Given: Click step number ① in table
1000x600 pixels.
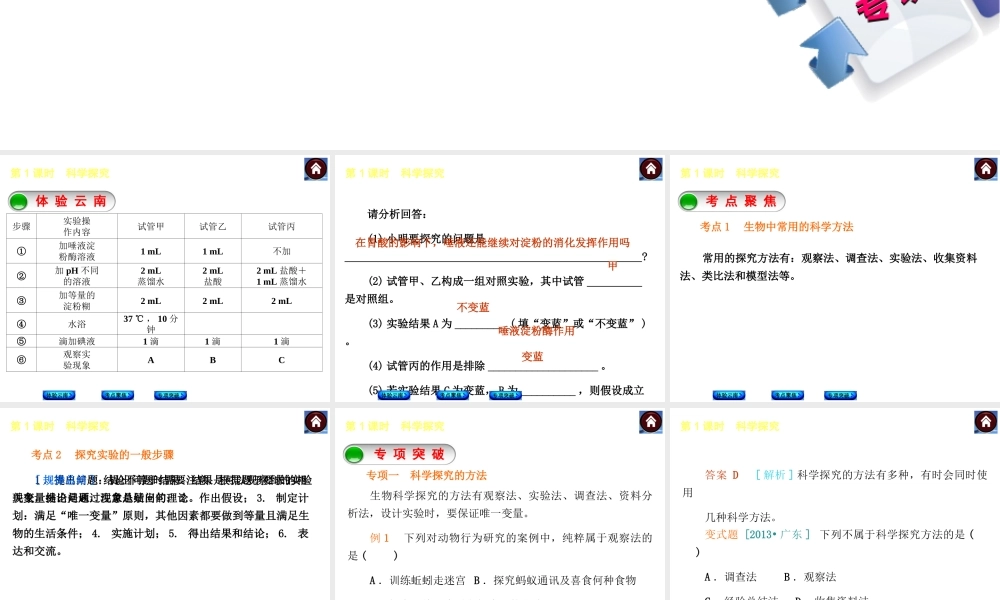Looking at the screenshot, I should coord(22,251).
